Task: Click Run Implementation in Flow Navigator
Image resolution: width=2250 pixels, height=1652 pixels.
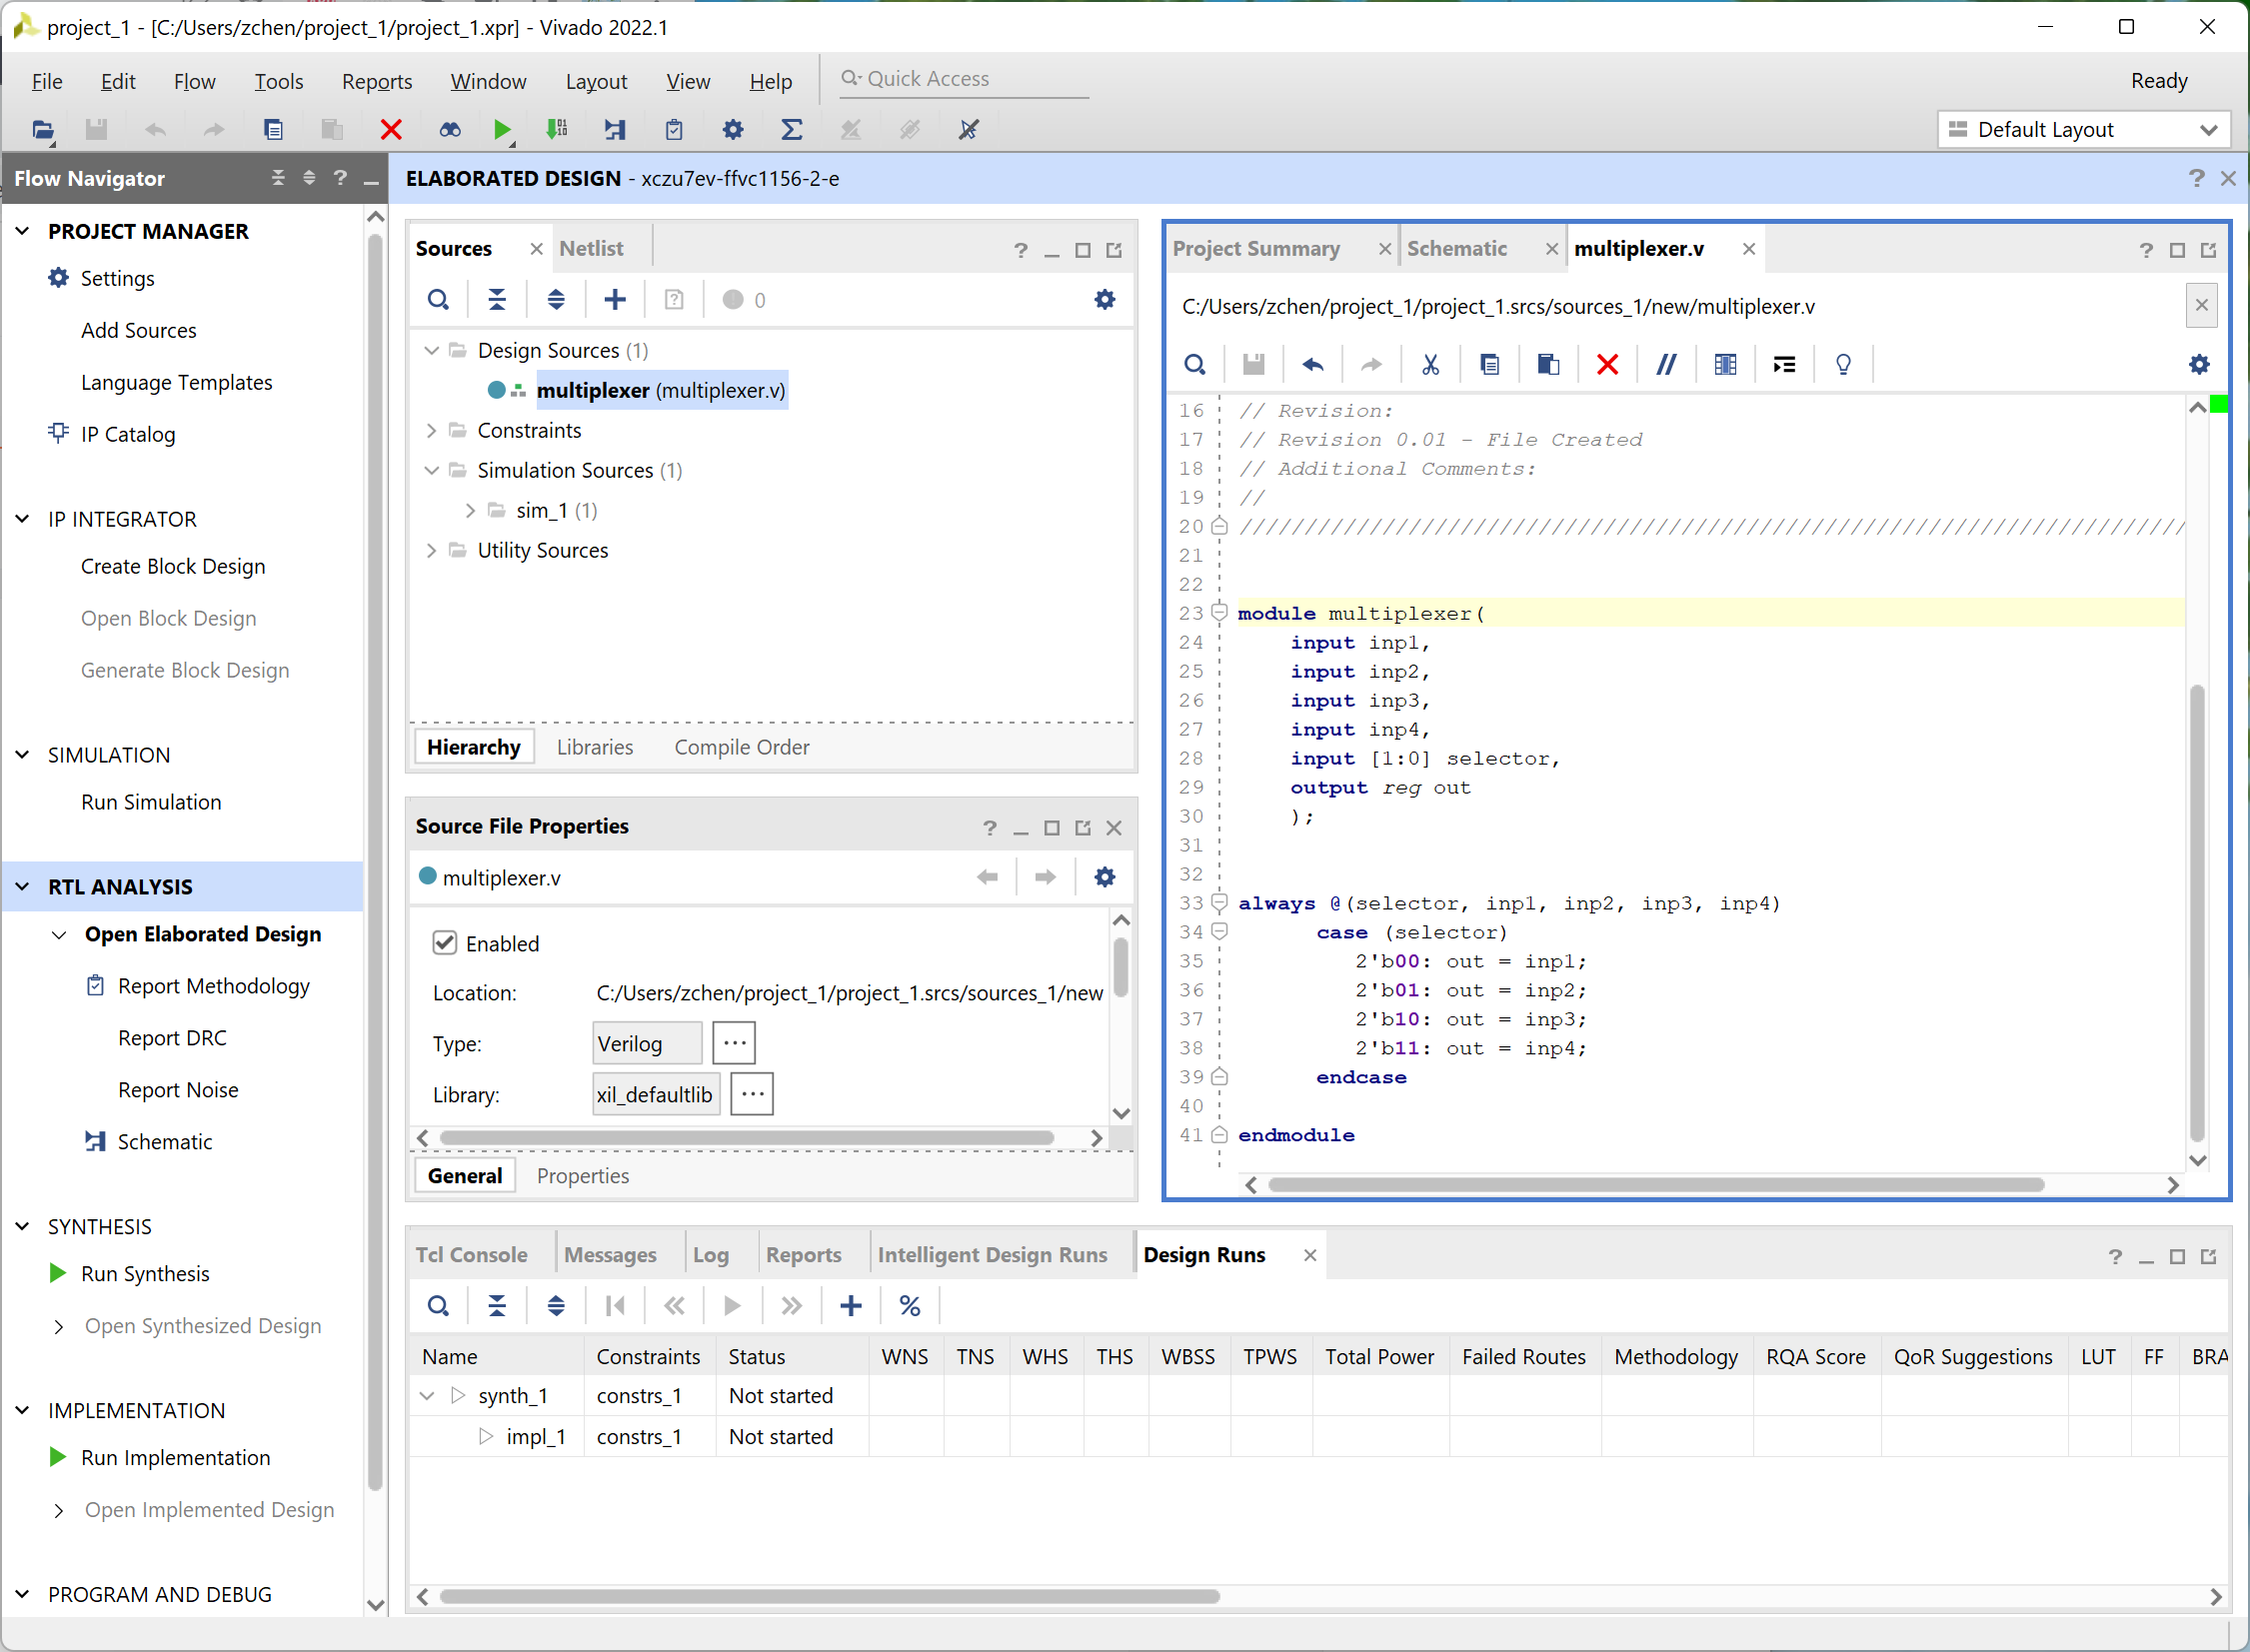Action: point(175,1458)
